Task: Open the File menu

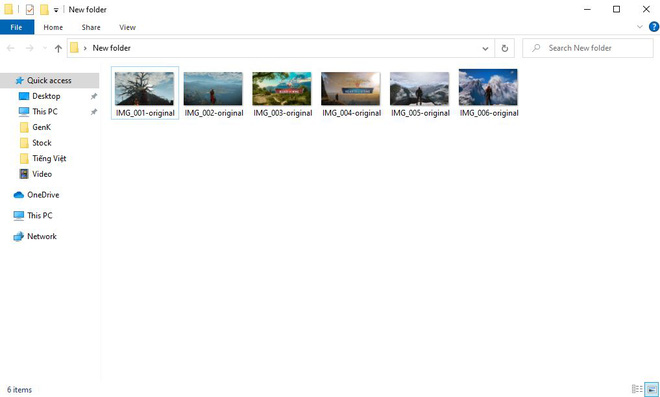Action: pos(16,27)
